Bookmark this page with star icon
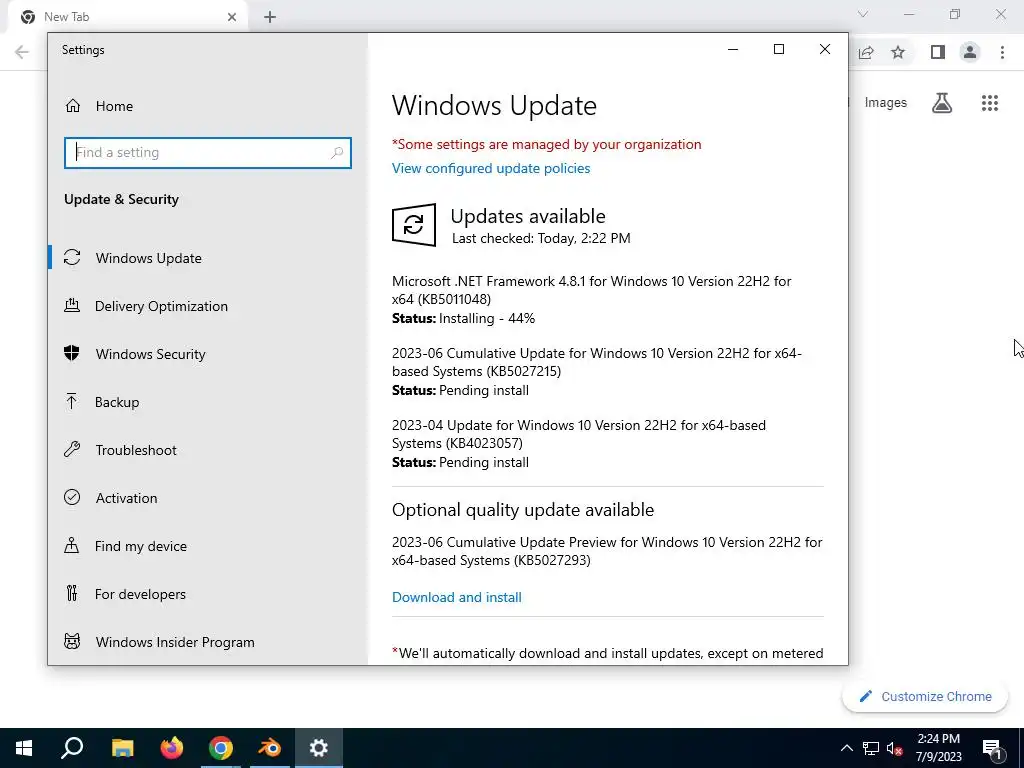Viewport: 1024px width, 768px height. (898, 52)
